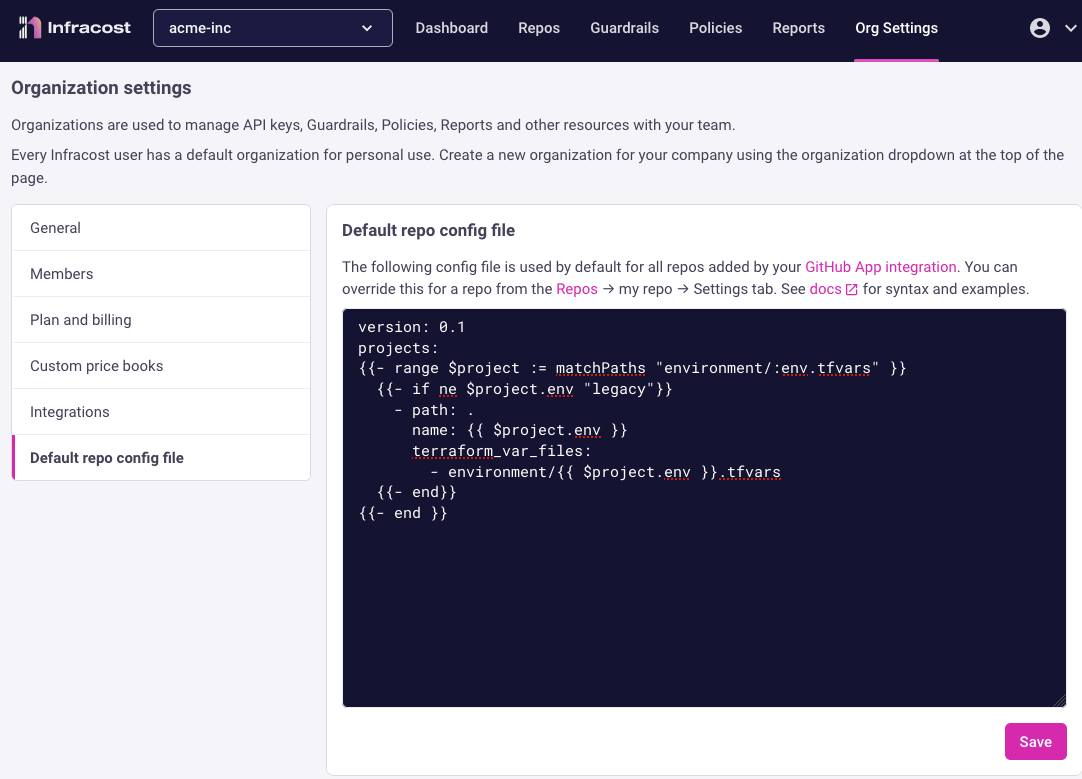Go to Integrations settings section
This screenshot has width=1082, height=779.
click(x=161, y=412)
